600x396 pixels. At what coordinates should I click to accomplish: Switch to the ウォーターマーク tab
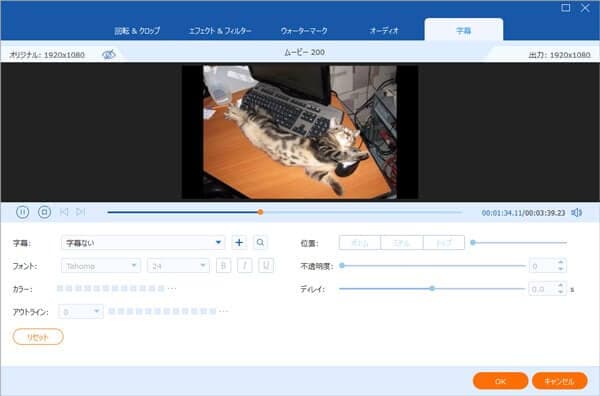coord(304,31)
